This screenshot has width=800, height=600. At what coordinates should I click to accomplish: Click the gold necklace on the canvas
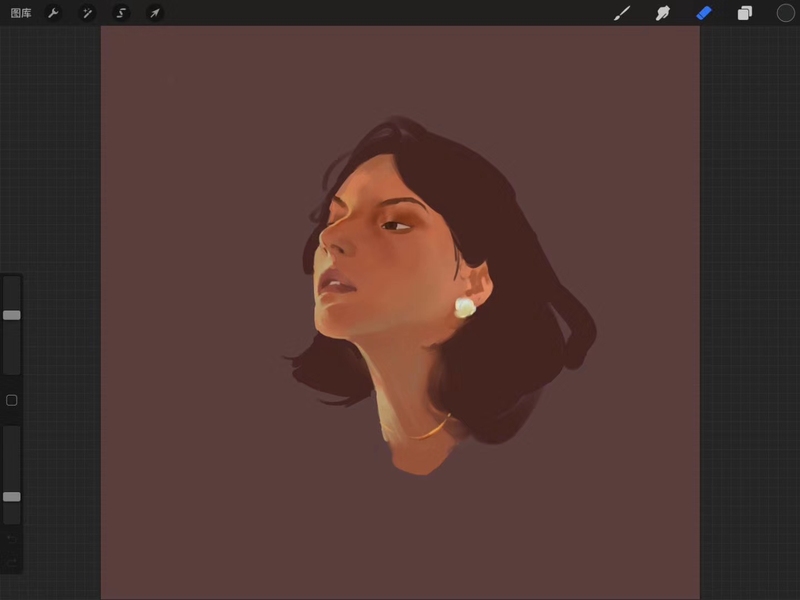pos(428,430)
